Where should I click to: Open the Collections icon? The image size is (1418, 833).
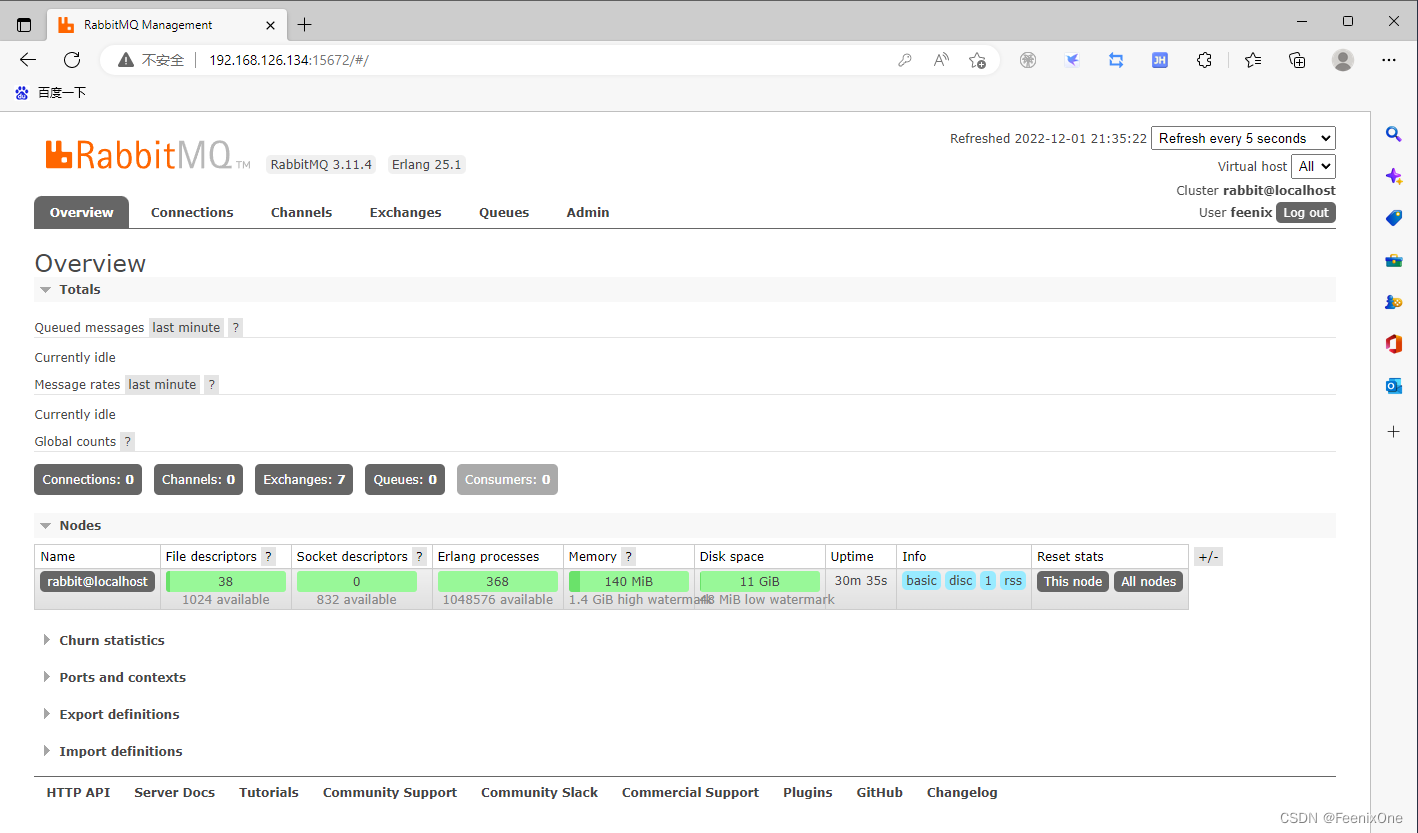(x=1297, y=60)
